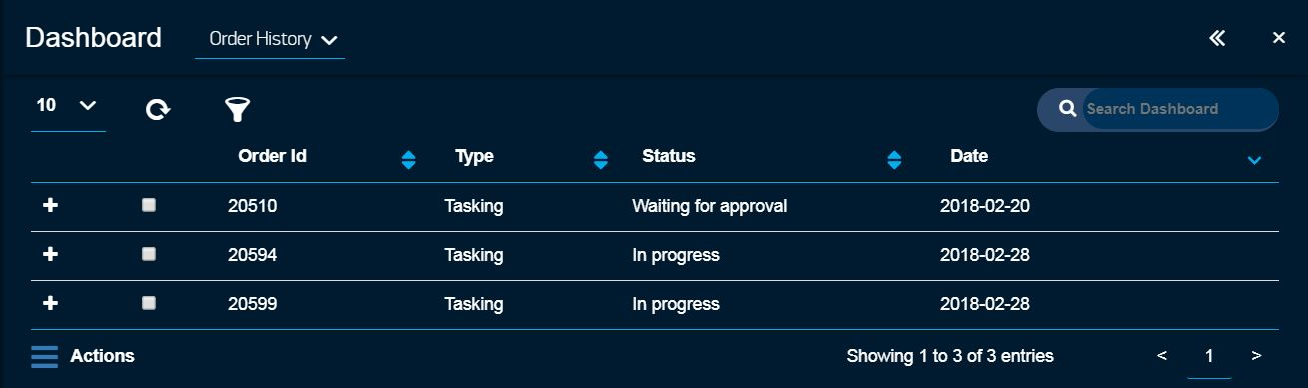Viewport: 1308px width, 388px height.
Task: Check the box for order 20510
Action: [149, 205]
